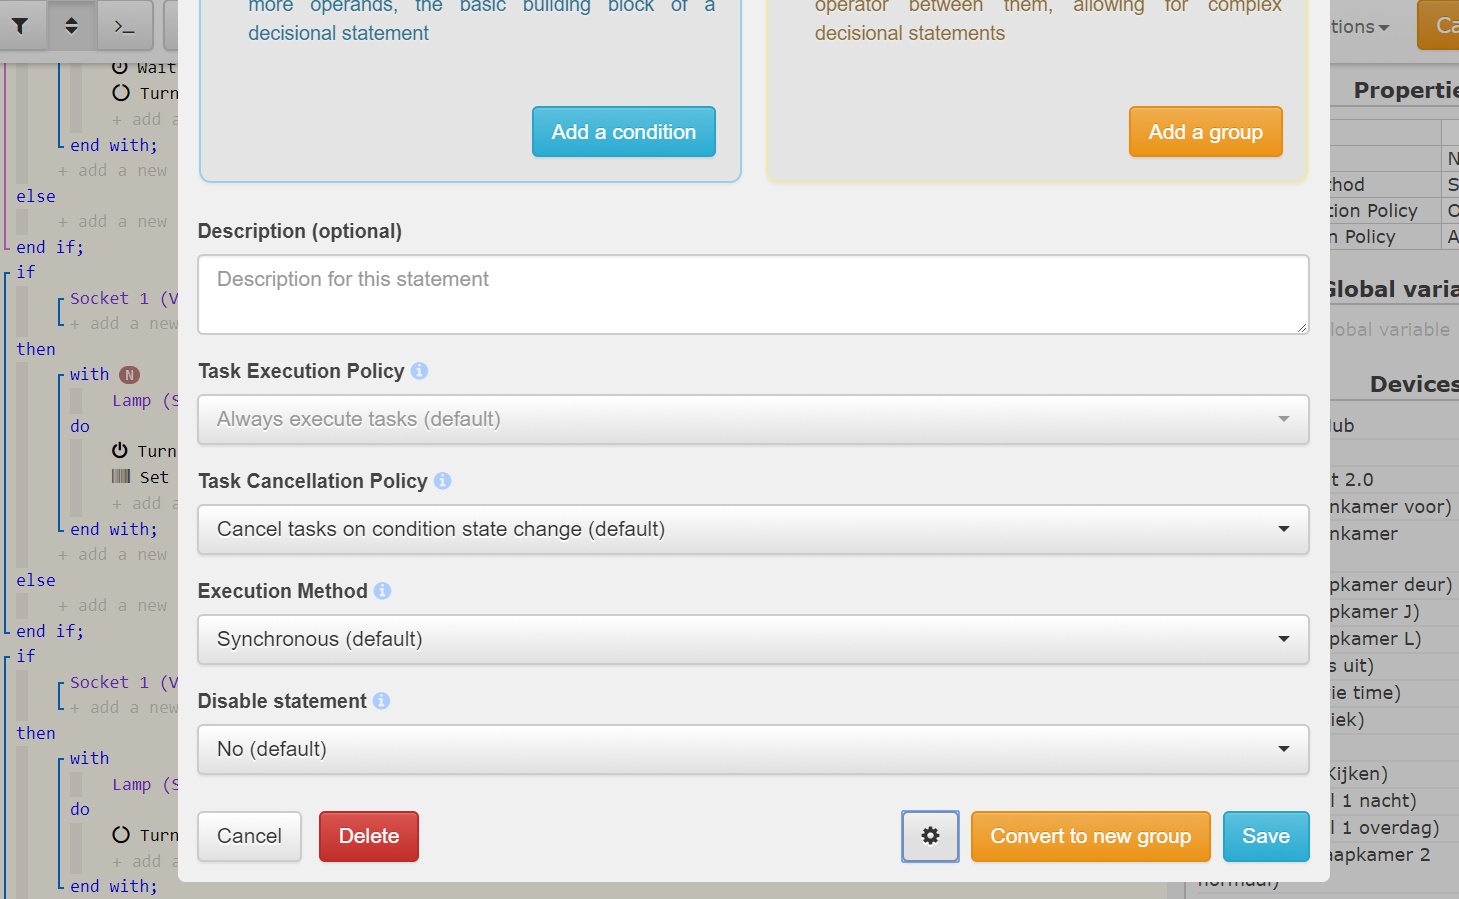Focus the Description text area

point(753,294)
